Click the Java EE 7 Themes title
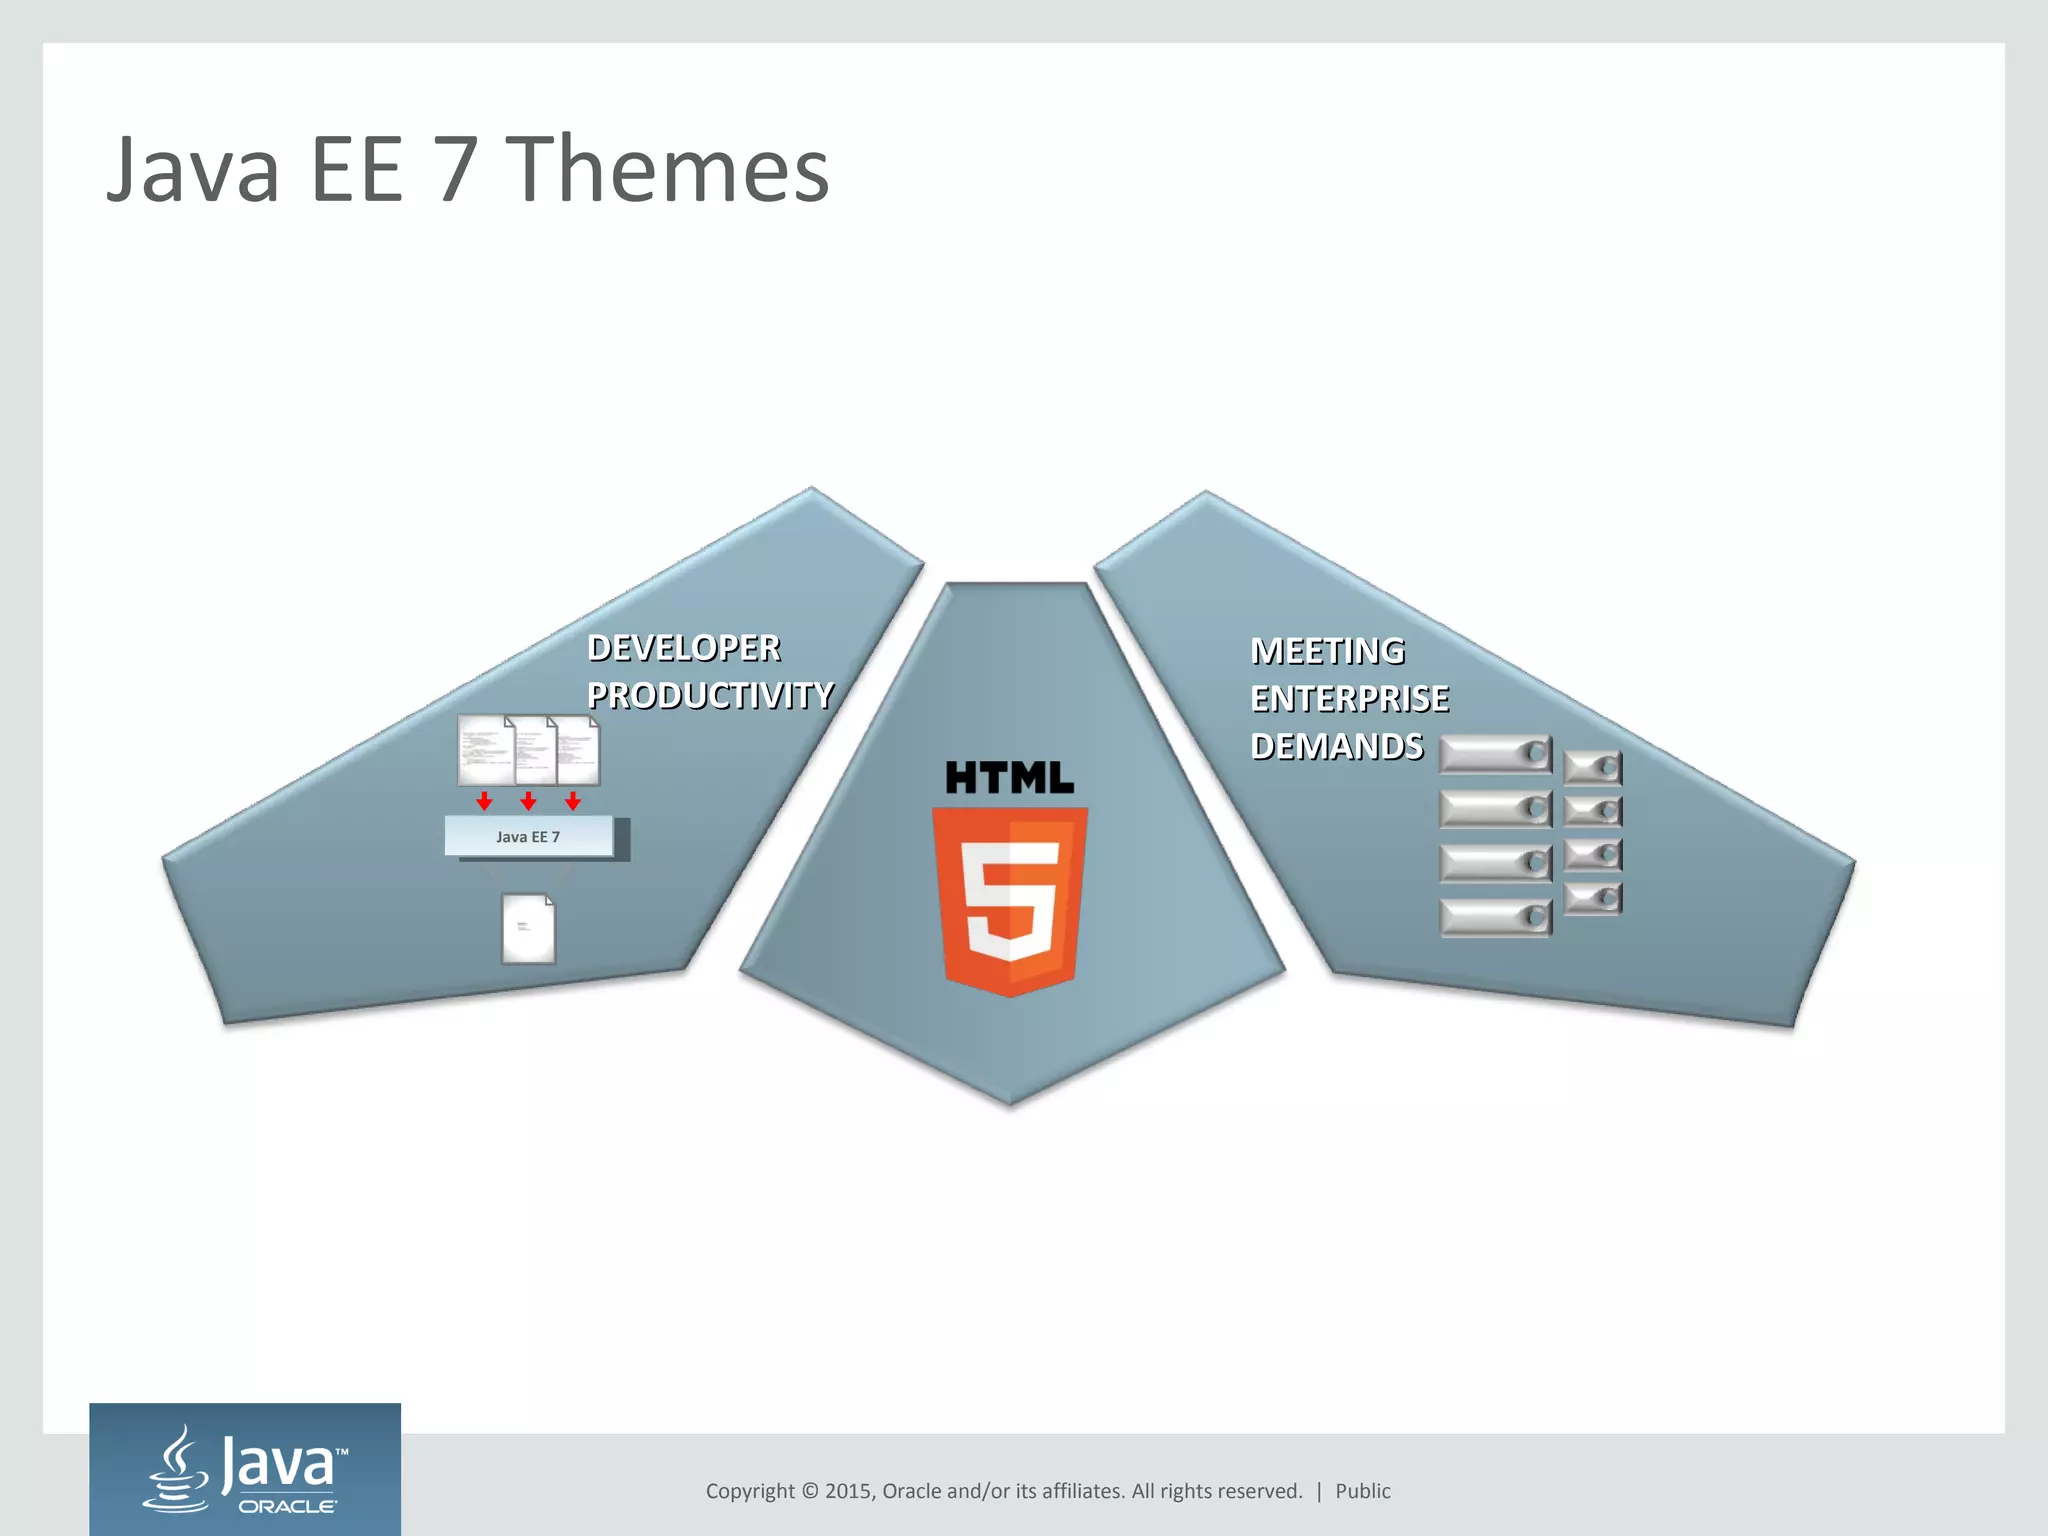 pos(468,169)
